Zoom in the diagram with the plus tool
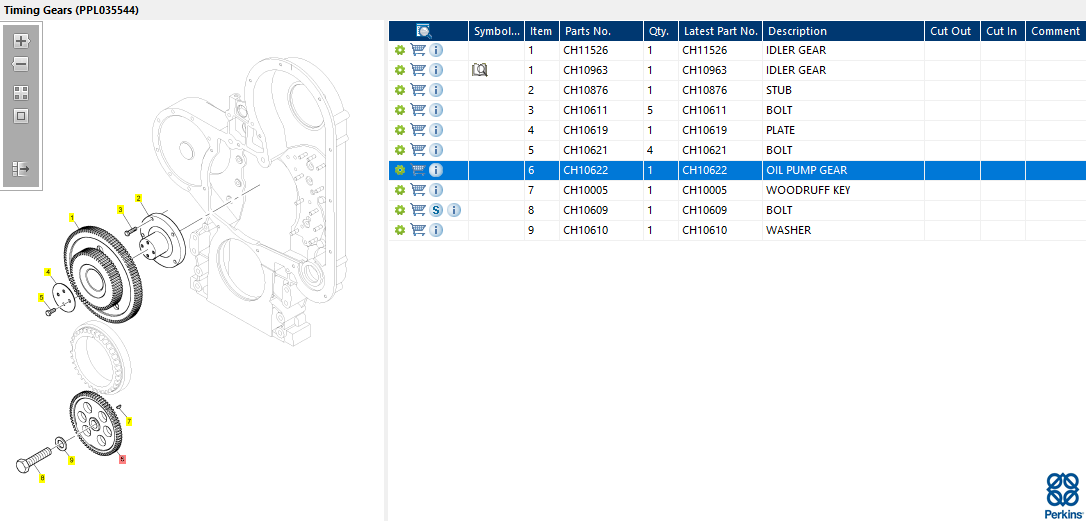The image size is (1086, 521). pos(21,41)
